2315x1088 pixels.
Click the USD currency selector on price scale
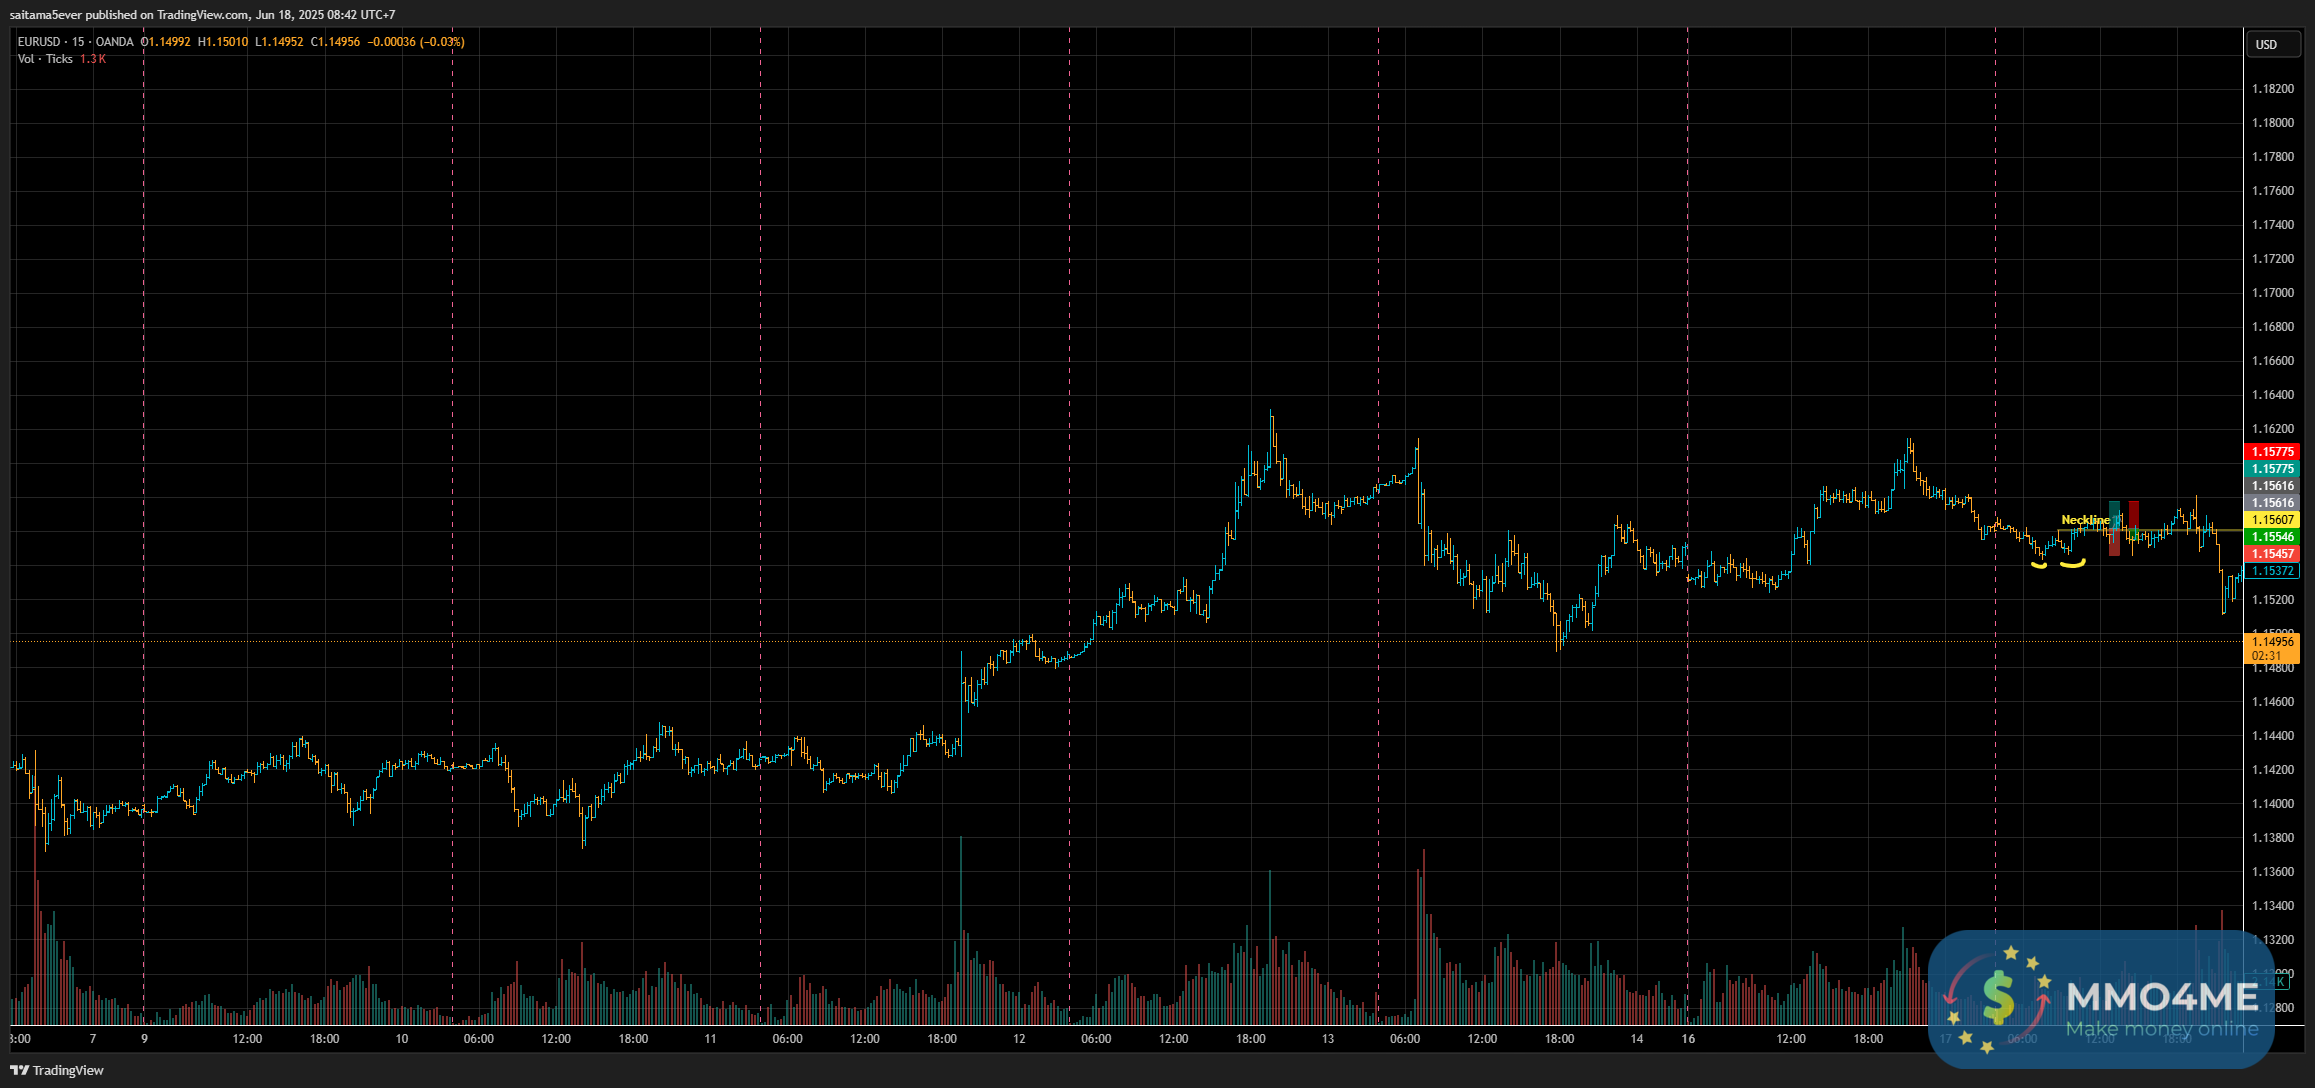pos(2266,44)
